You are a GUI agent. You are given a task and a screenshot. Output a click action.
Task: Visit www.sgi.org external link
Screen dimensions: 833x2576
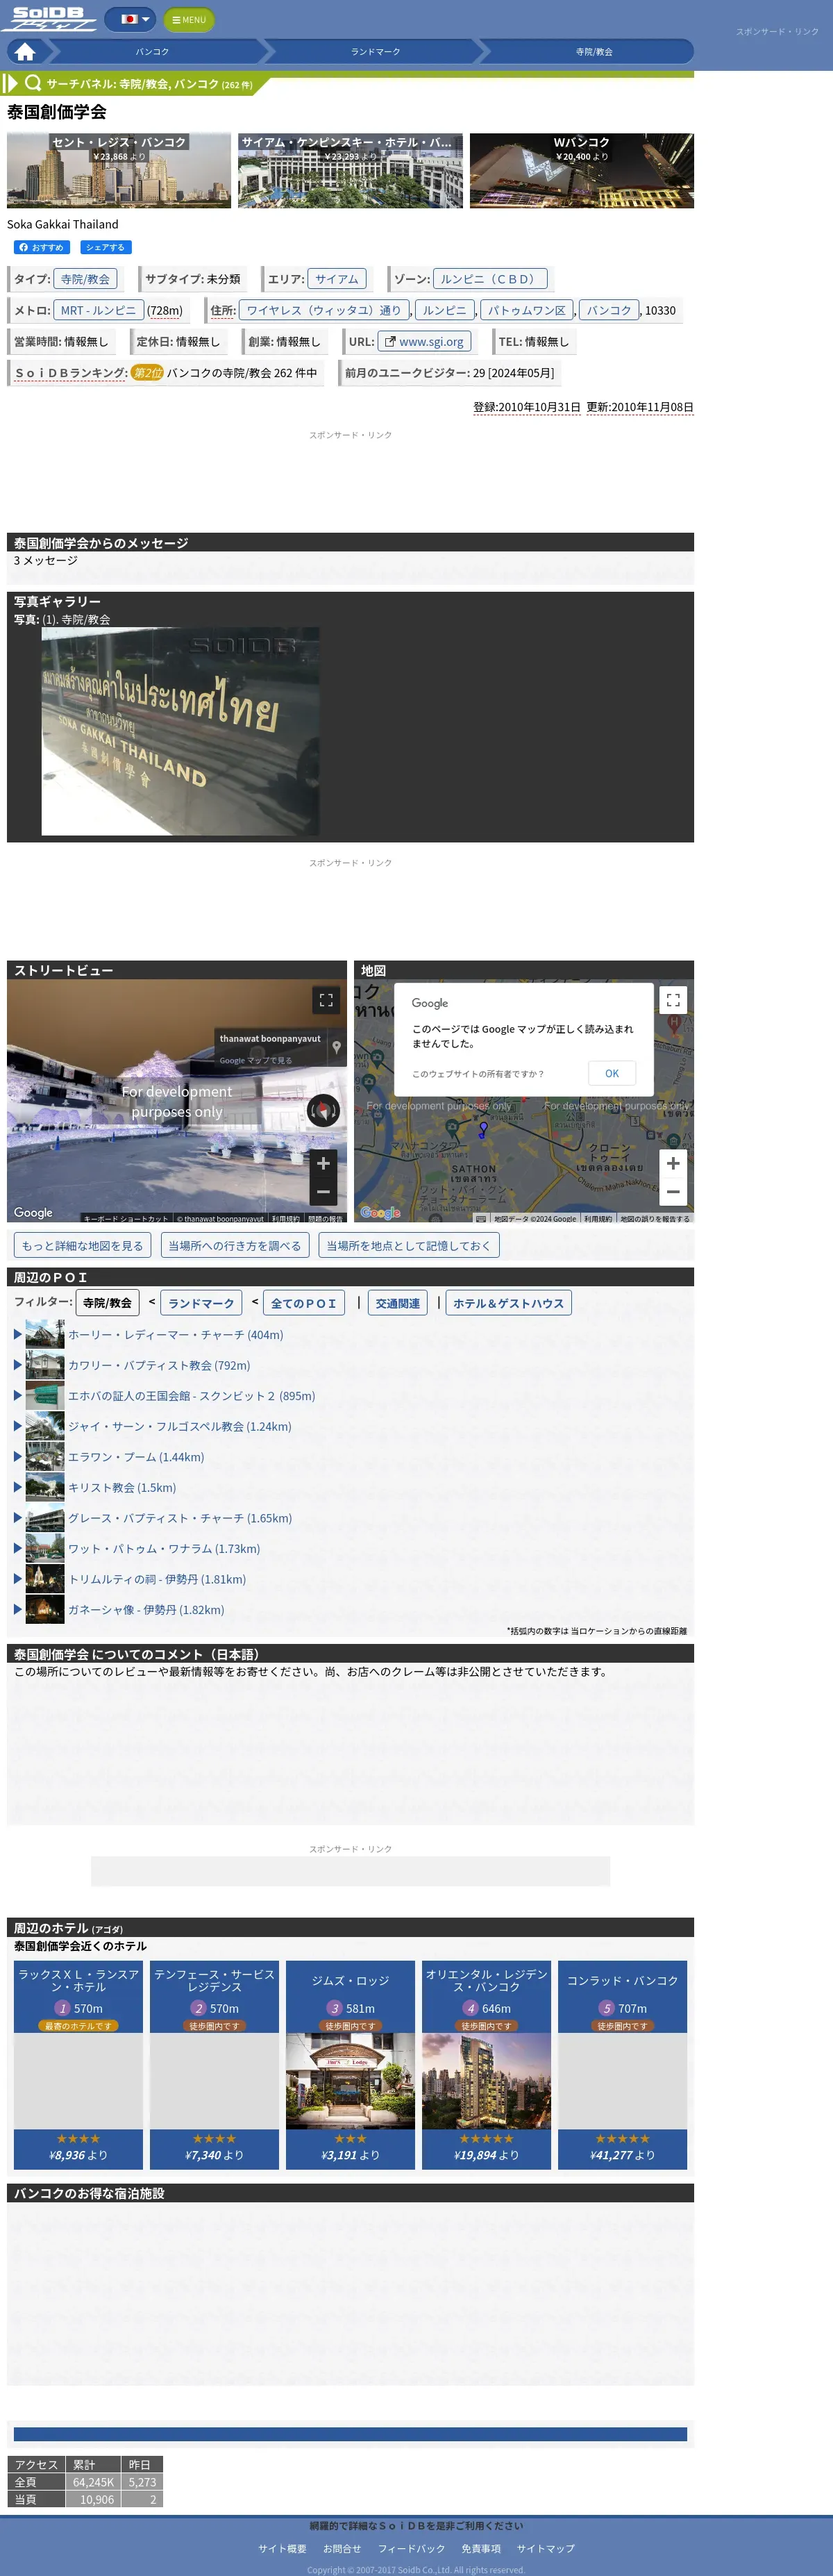tap(424, 341)
